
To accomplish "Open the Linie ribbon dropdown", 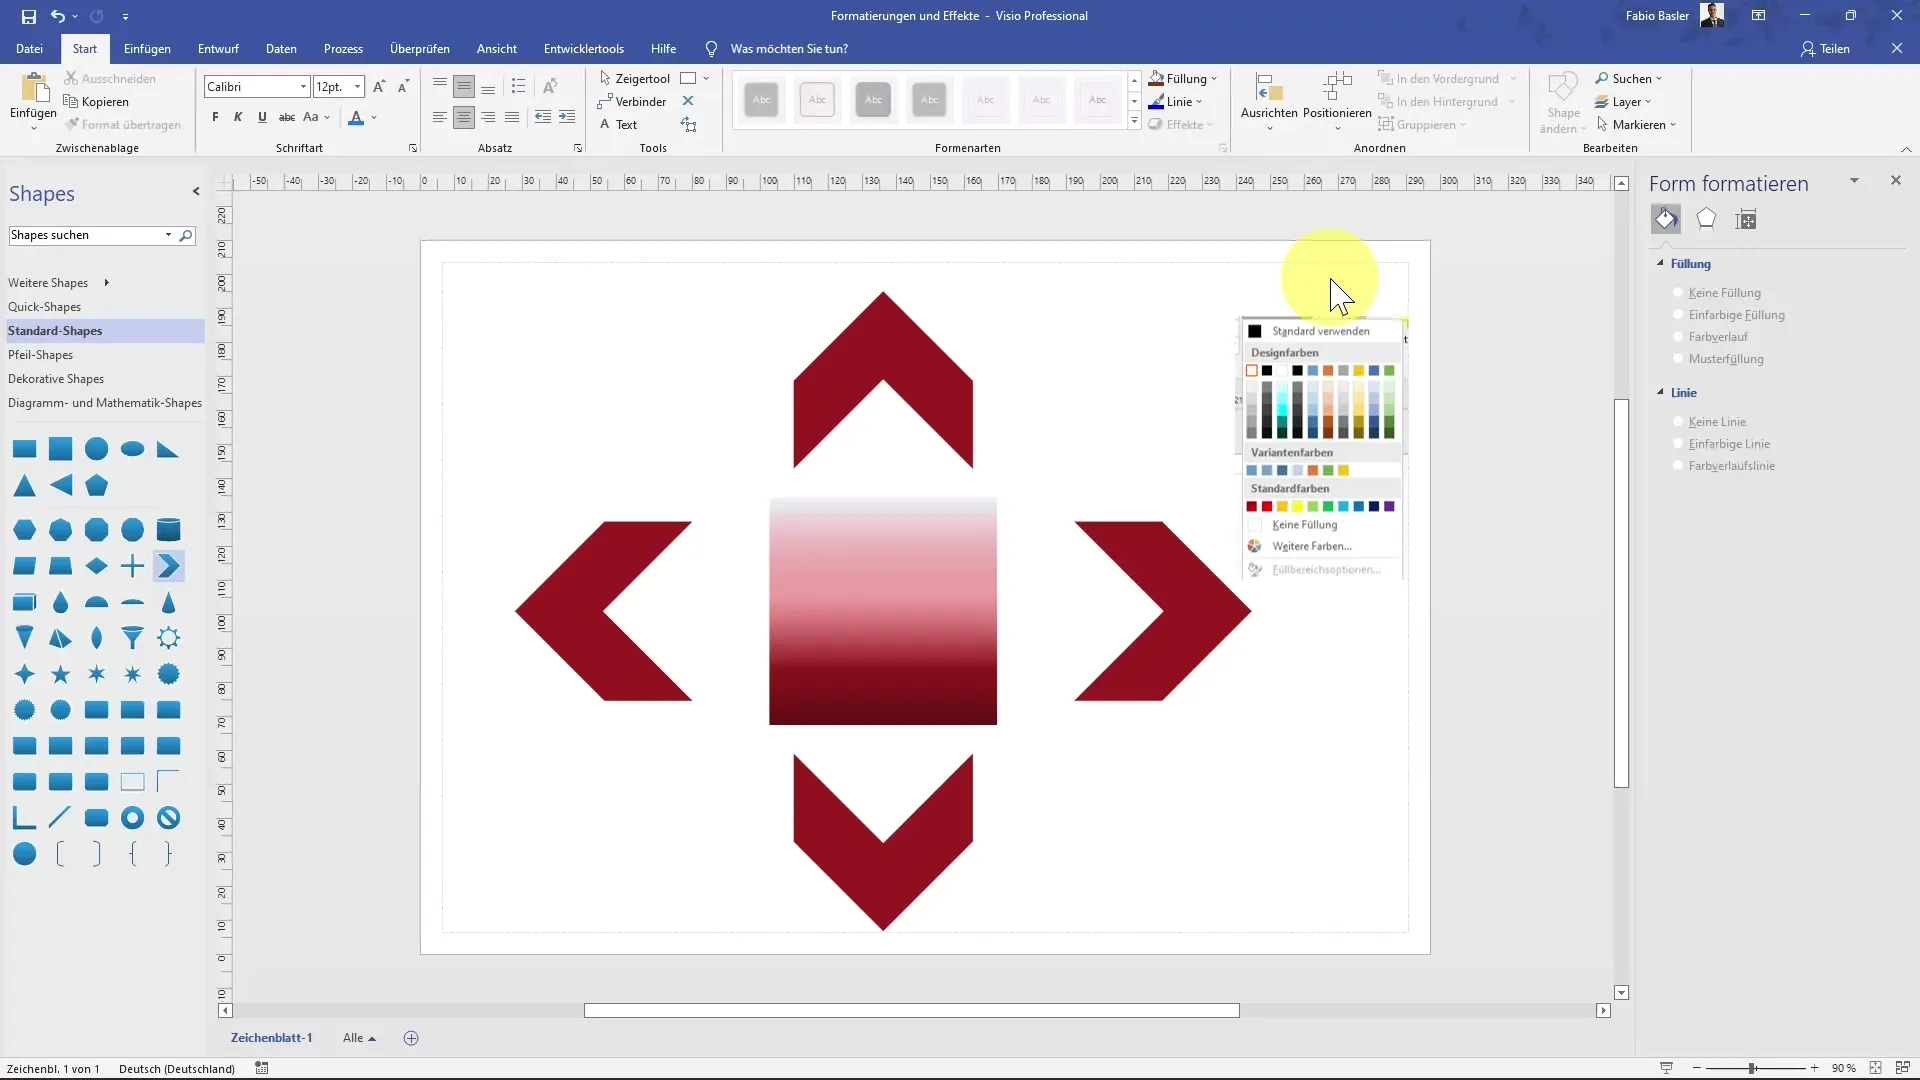I will [x=1176, y=101].
